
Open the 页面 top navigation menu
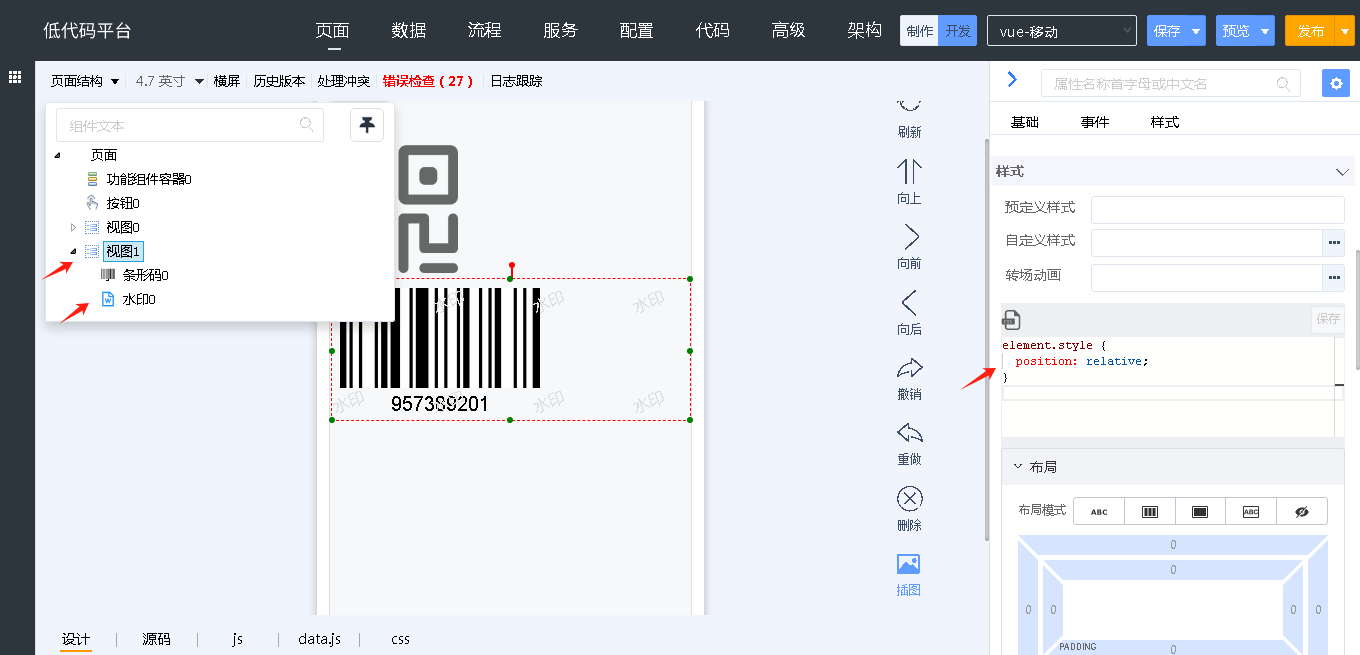[x=333, y=30]
